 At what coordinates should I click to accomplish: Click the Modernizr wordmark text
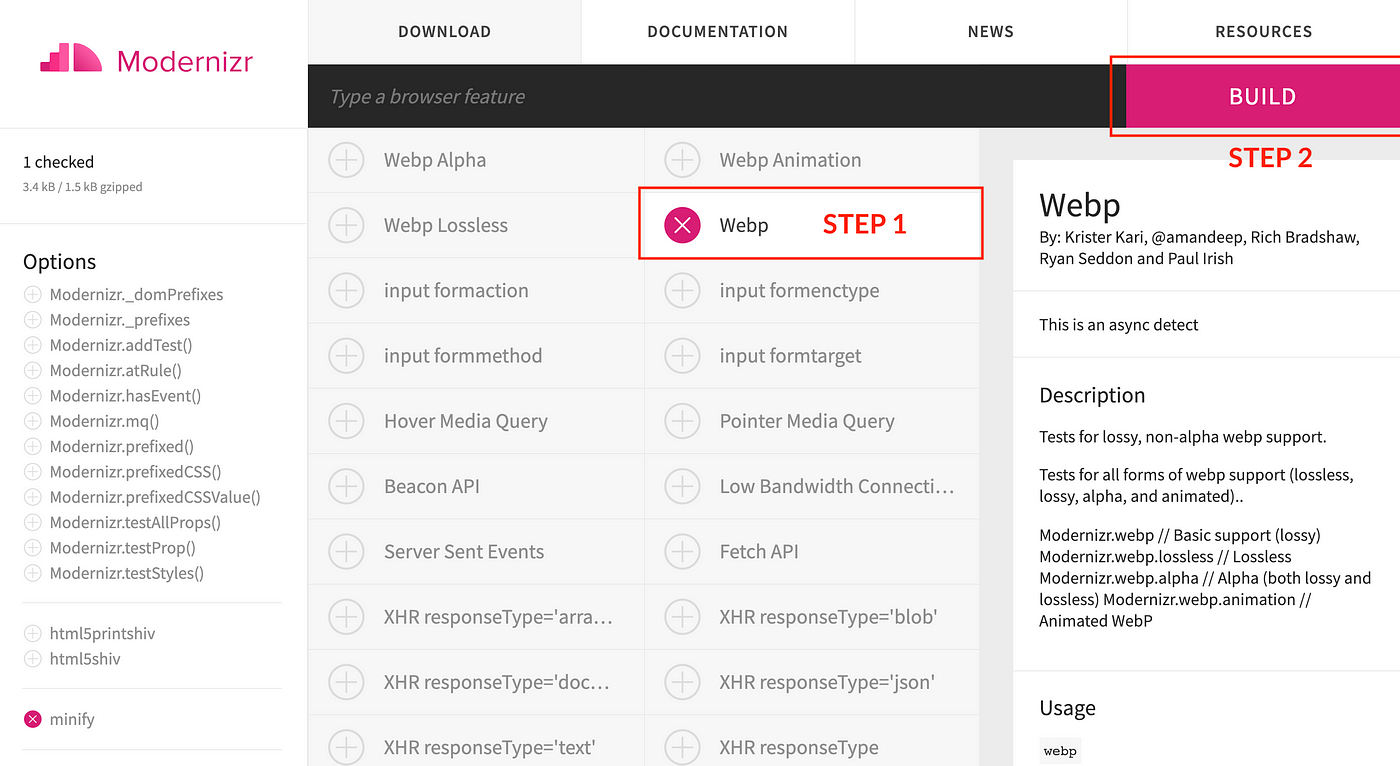tap(185, 61)
